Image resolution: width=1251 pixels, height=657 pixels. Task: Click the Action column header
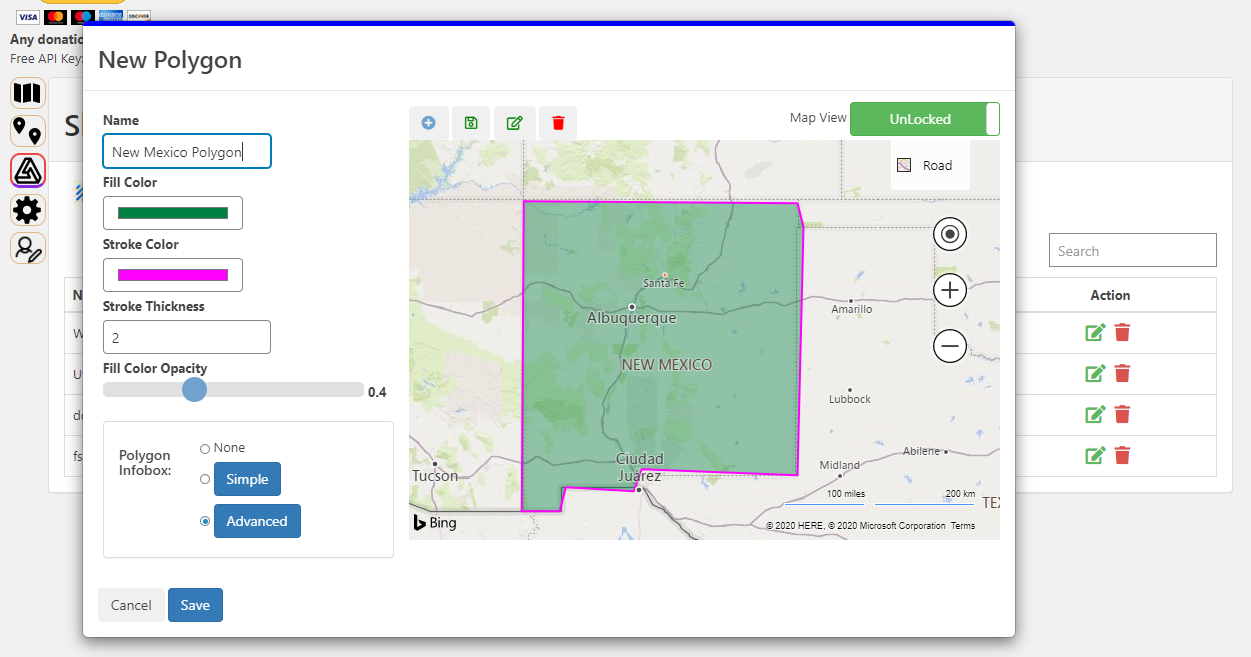(1110, 295)
